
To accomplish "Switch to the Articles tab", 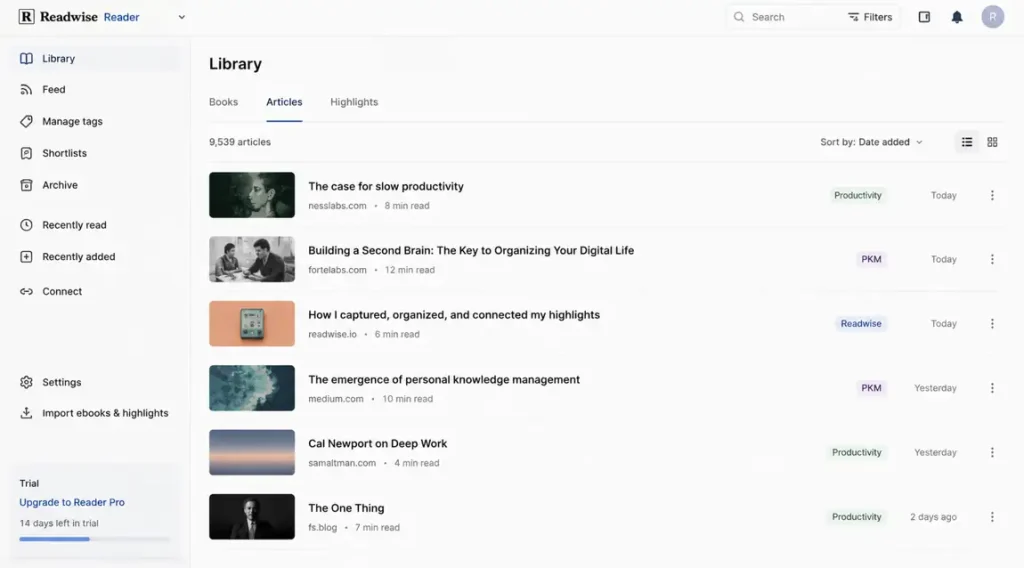I will (x=284, y=103).
